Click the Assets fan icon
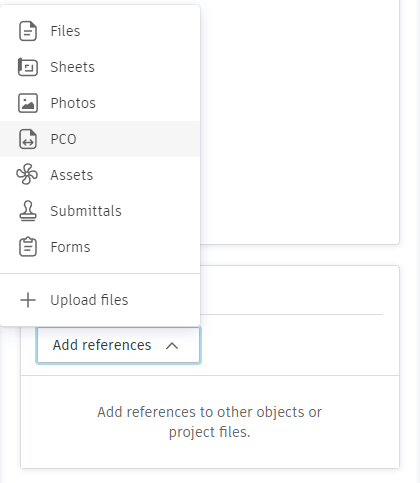This screenshot has height=483, width=420. point(27,174)
